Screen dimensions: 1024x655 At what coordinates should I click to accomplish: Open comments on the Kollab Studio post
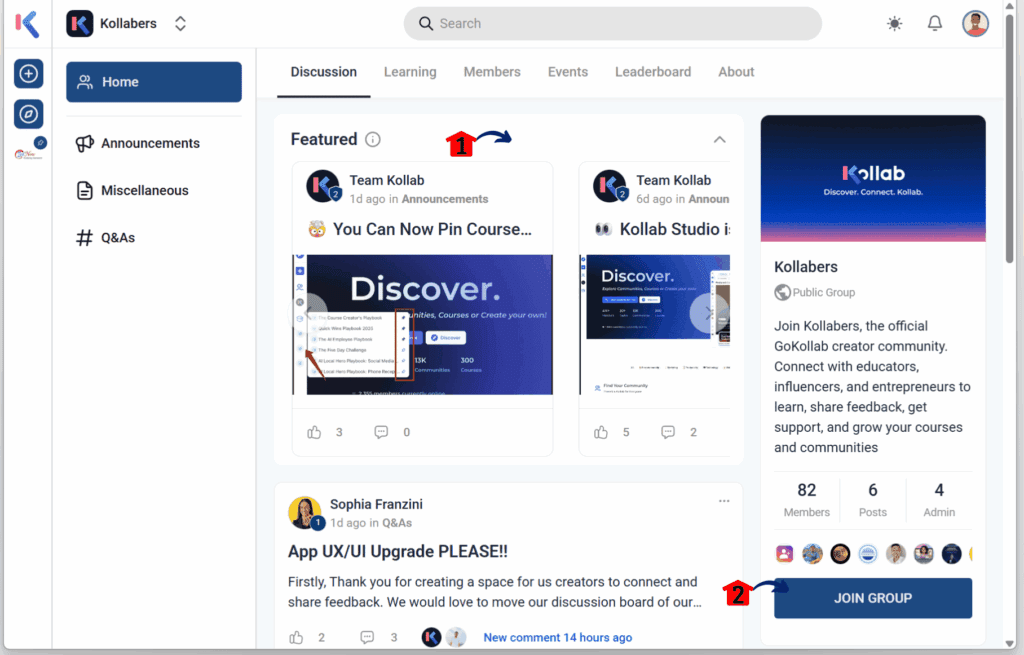(668, 431)
